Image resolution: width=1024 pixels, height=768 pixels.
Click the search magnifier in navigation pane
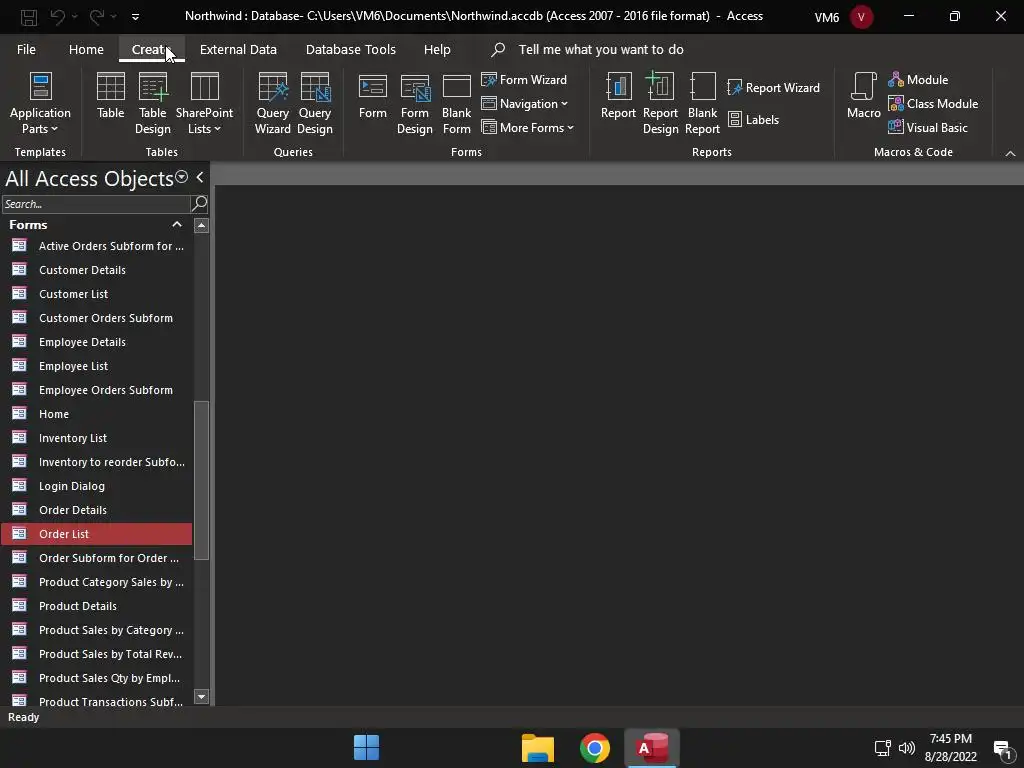(x=199, y=204)
